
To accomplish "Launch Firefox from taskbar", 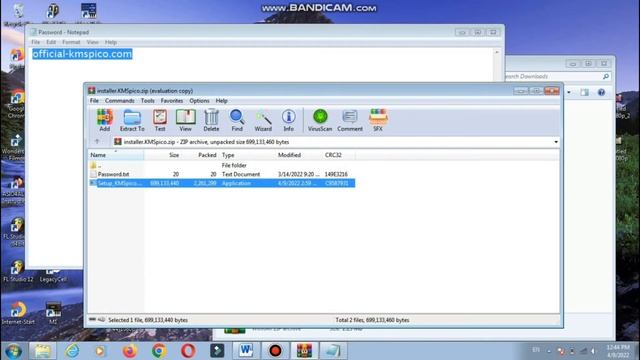I will click(x=130, y=351).
